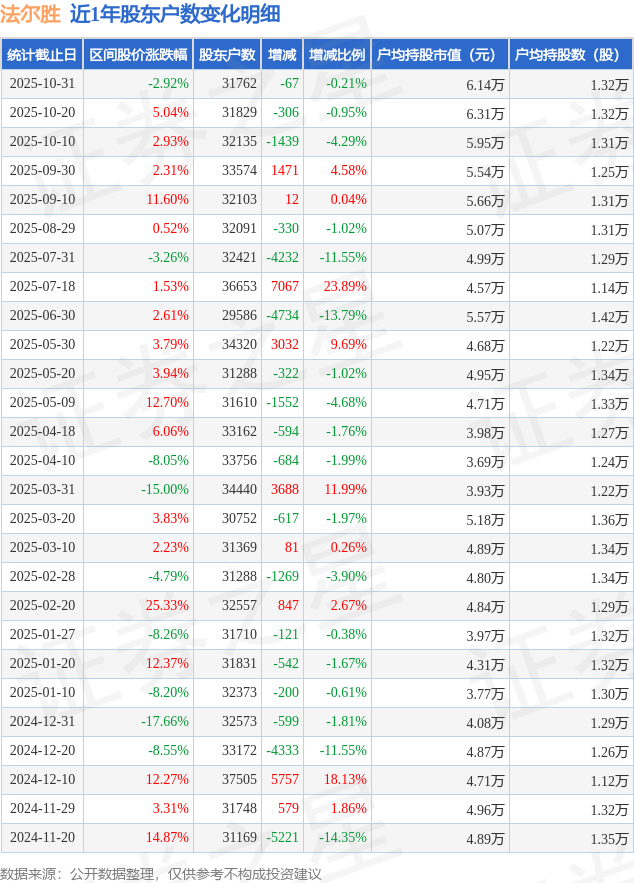Click the 36653 shareholder count cell
This screenshot has width=634, height=883.
(239, 287)
